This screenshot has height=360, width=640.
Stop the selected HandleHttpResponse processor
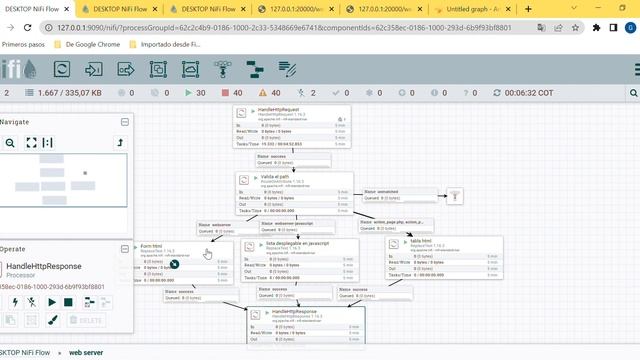(68, 302)
